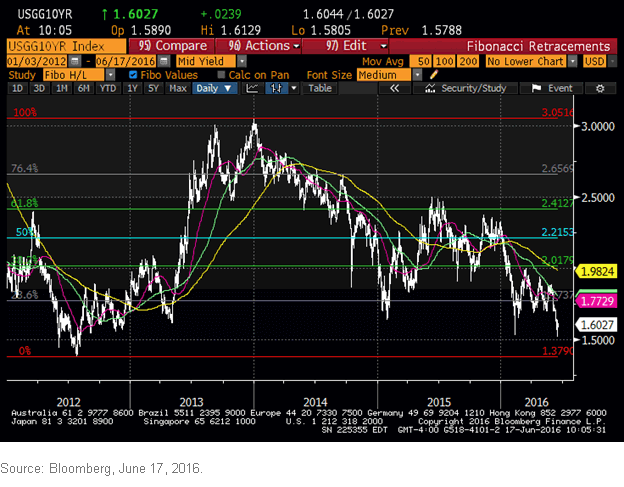Edit the start date 01/03/2012 field

click(x=37, y=61)
